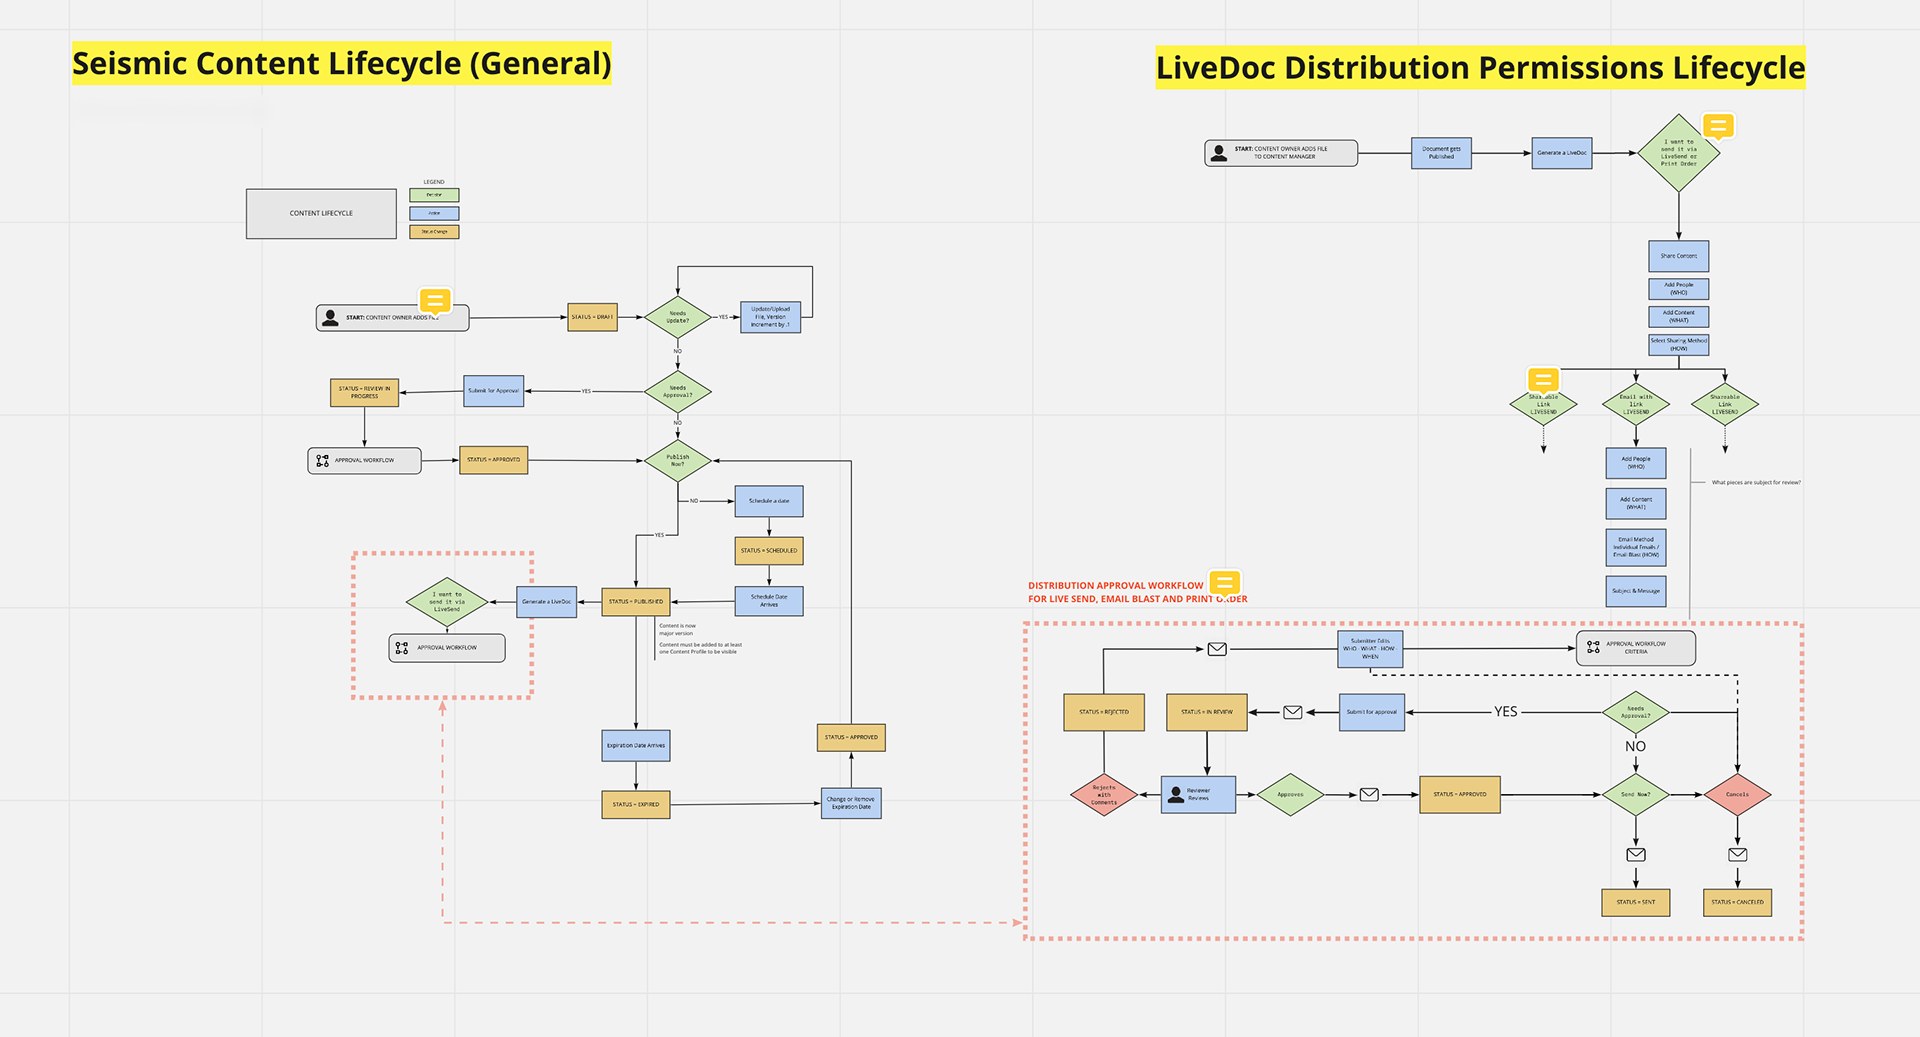The image size is (1920, 1037).
Task: Select the Seismic Content Lifecycle (General) title
Action: pyautogui.click(x=341, y=63)
